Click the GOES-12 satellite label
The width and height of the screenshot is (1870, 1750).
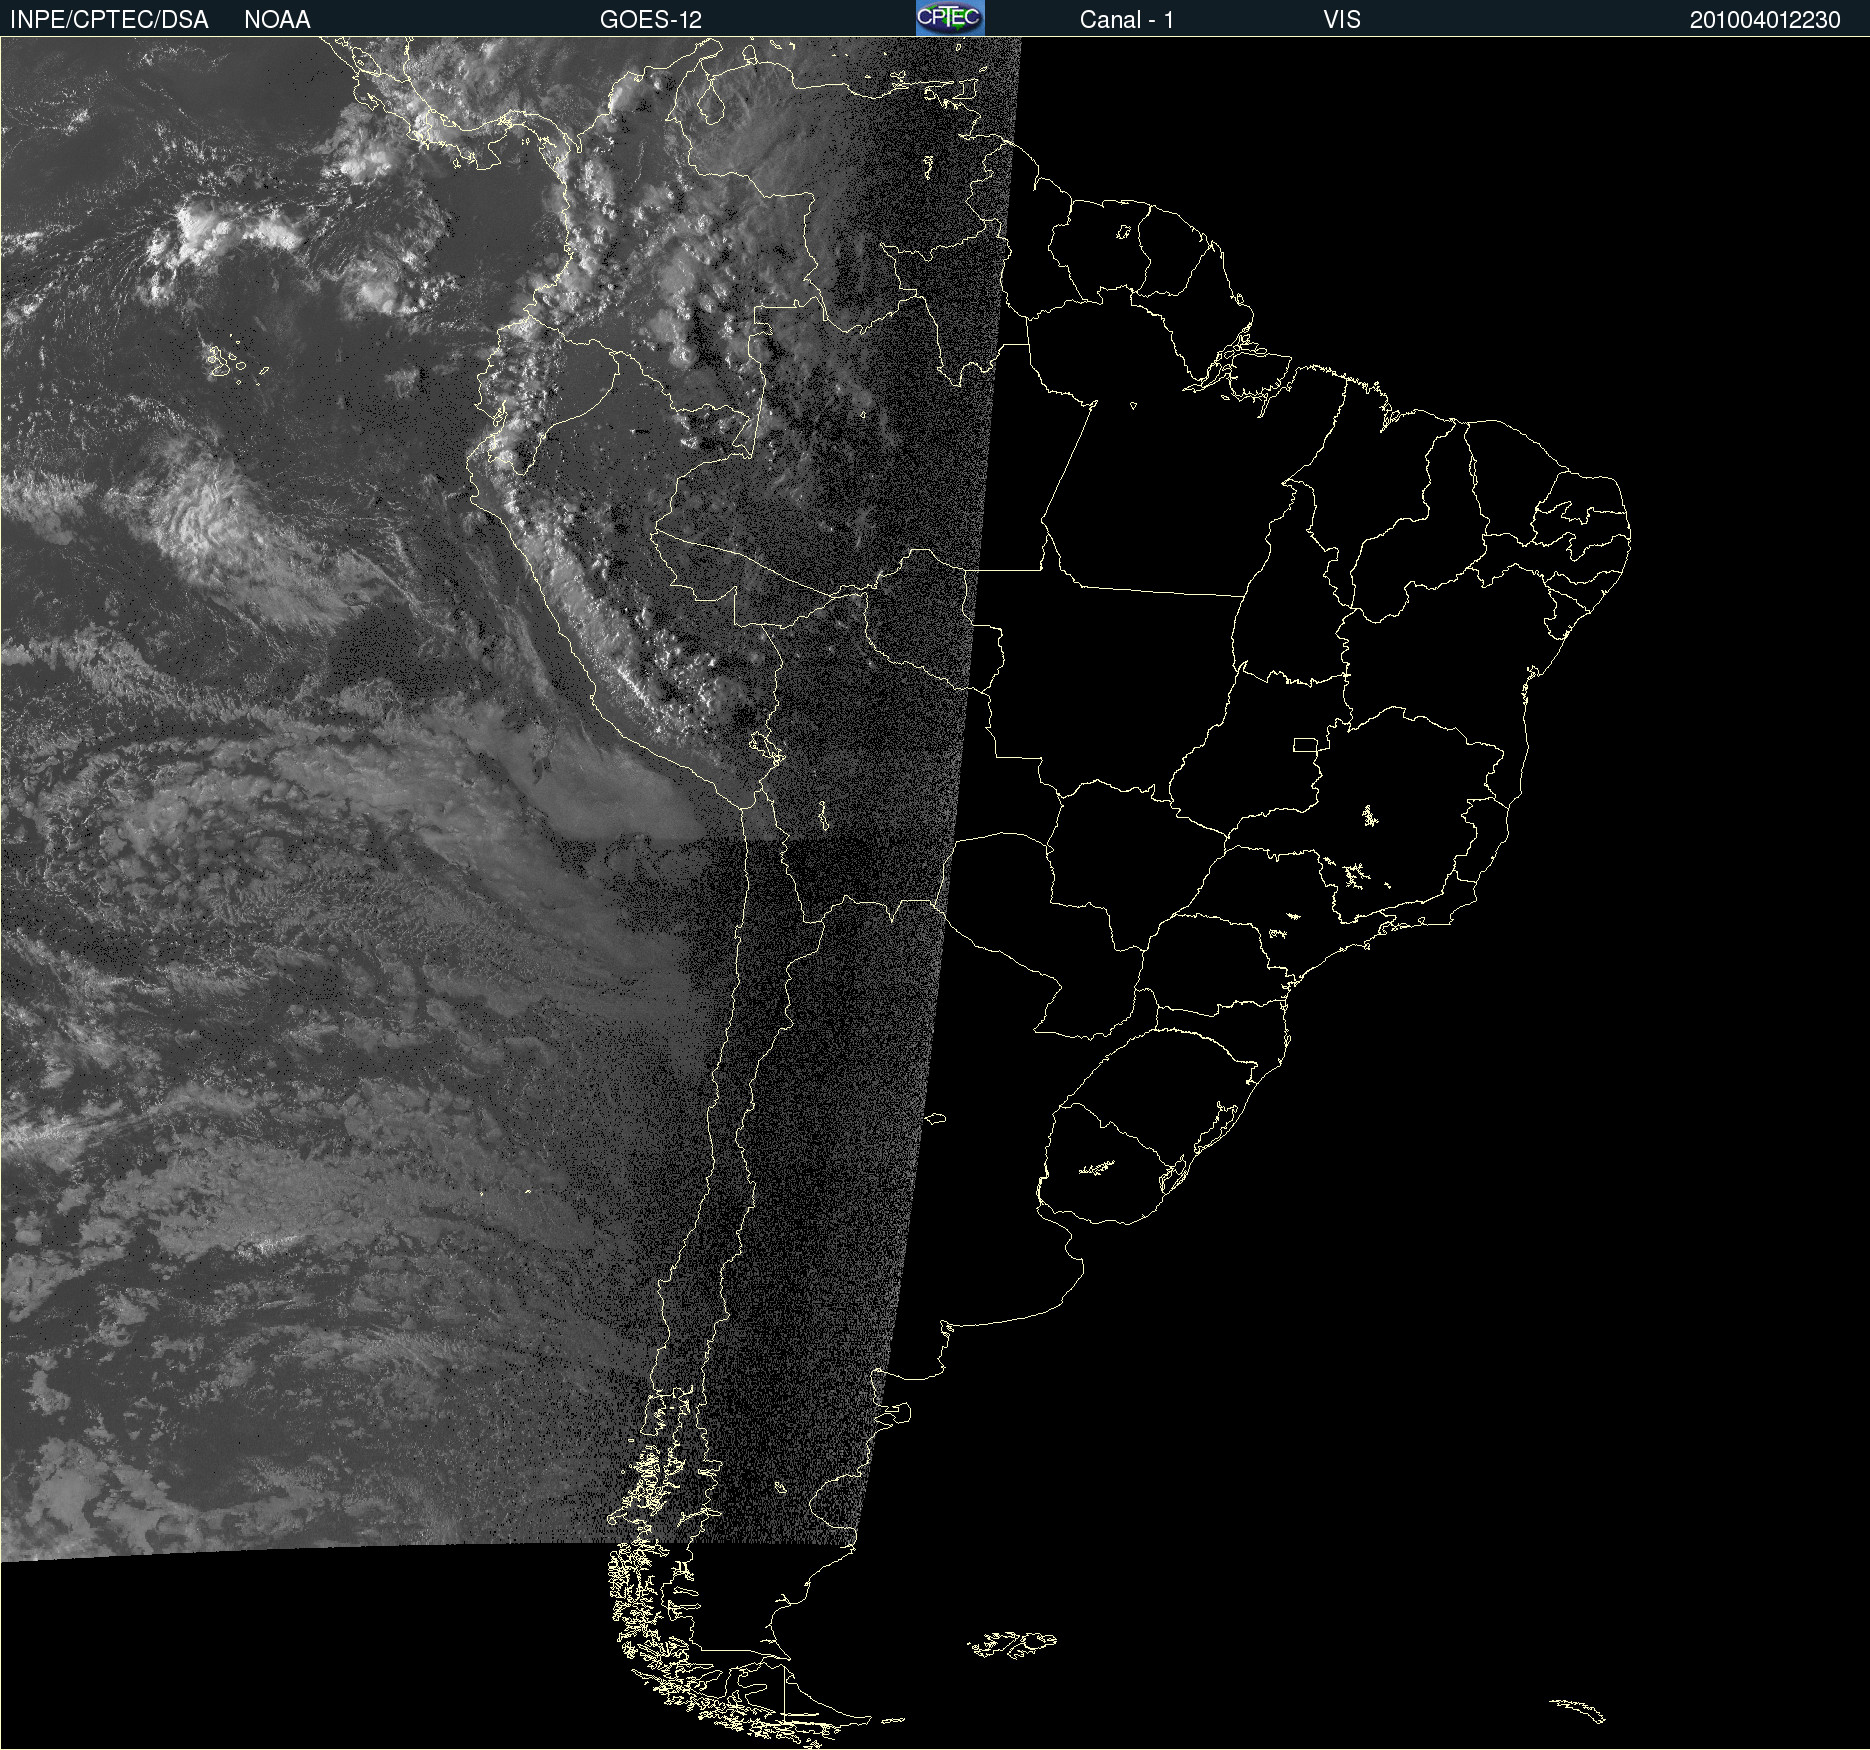point(651,19)
